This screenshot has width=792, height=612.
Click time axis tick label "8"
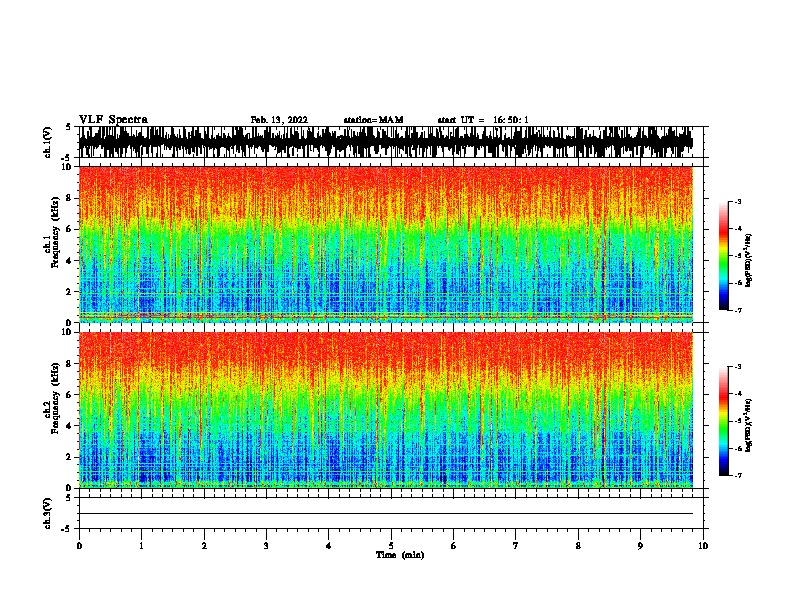(x=578, y=546)
